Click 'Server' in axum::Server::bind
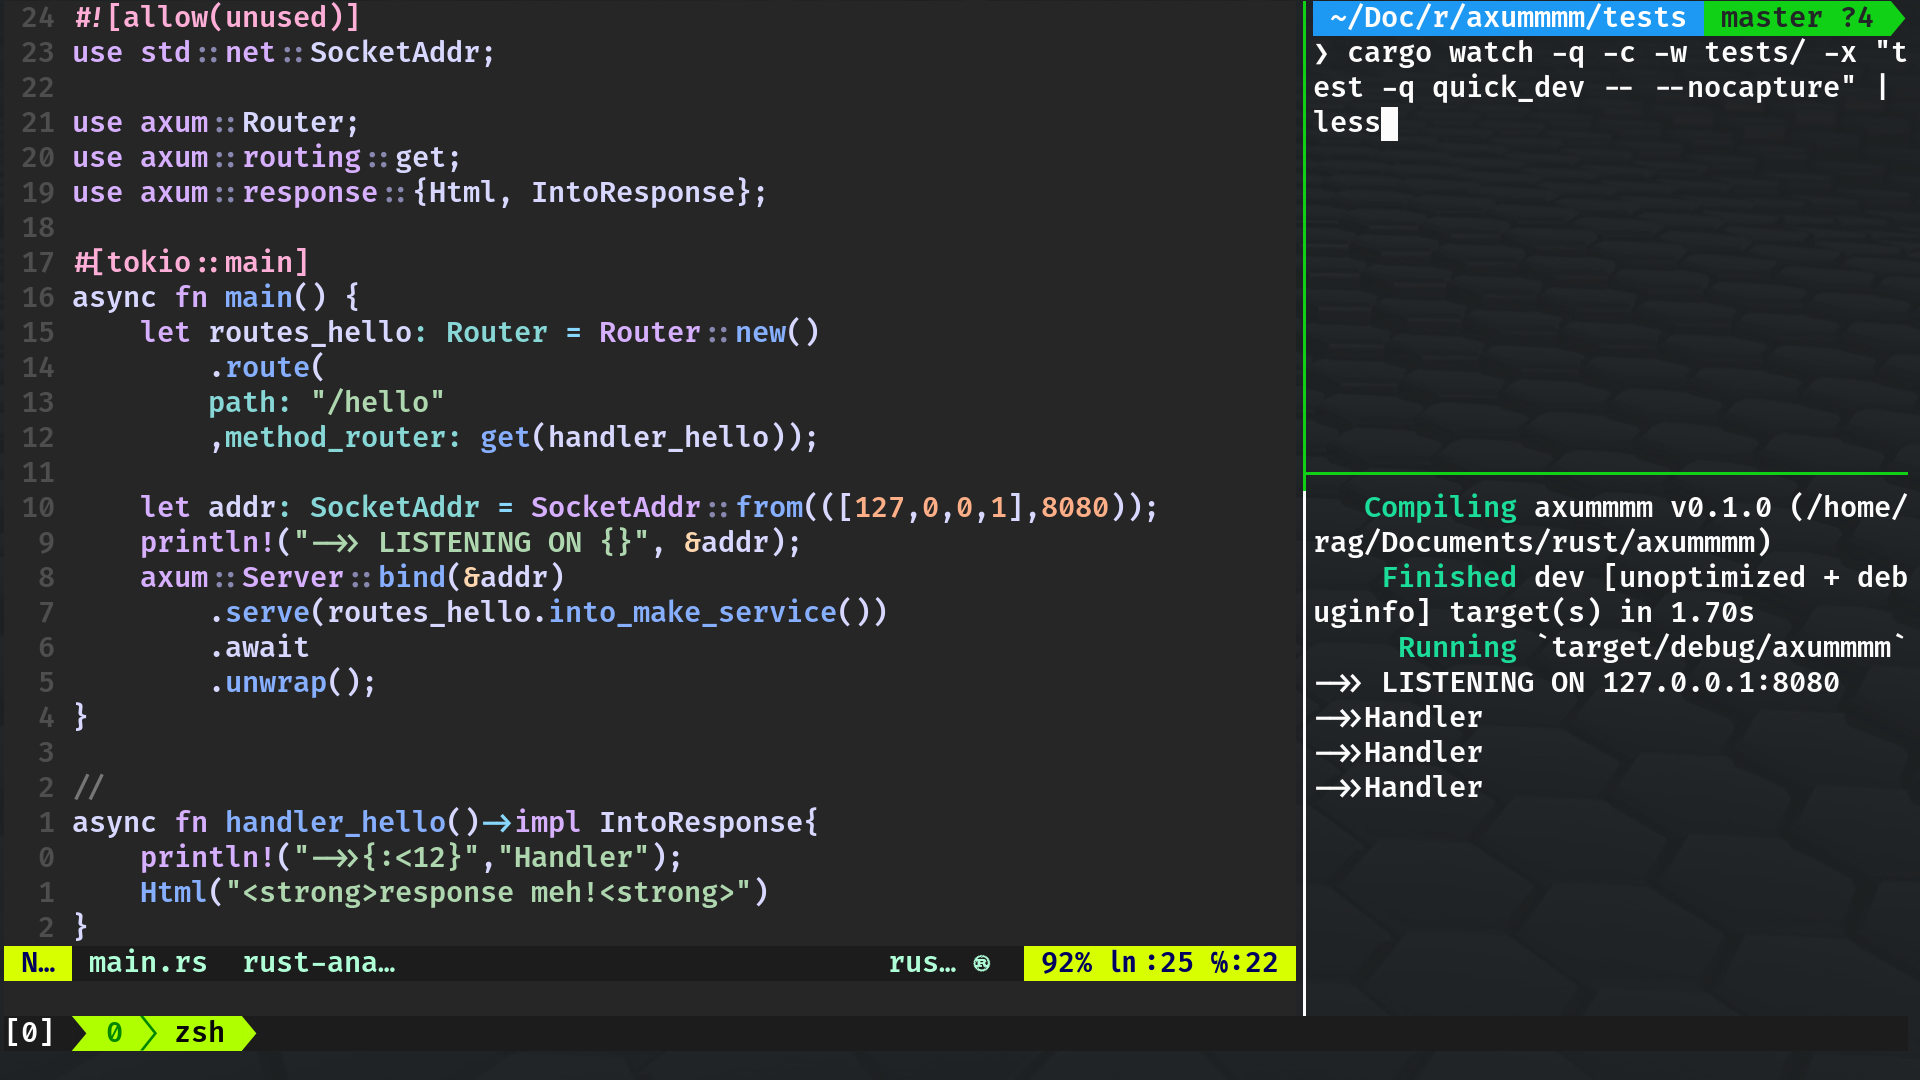Viewport: 1920px width, 1080px height. click(x=293, y=578)
